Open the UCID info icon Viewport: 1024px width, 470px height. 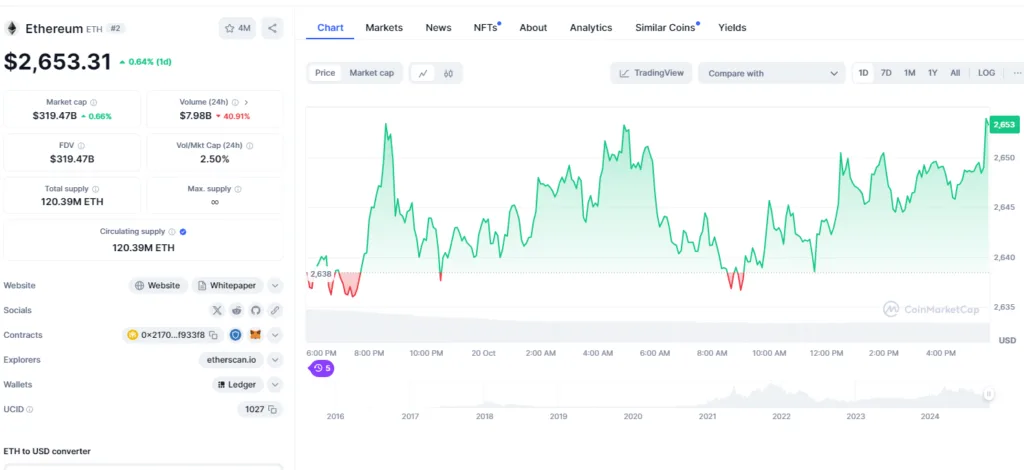(29, 409)
